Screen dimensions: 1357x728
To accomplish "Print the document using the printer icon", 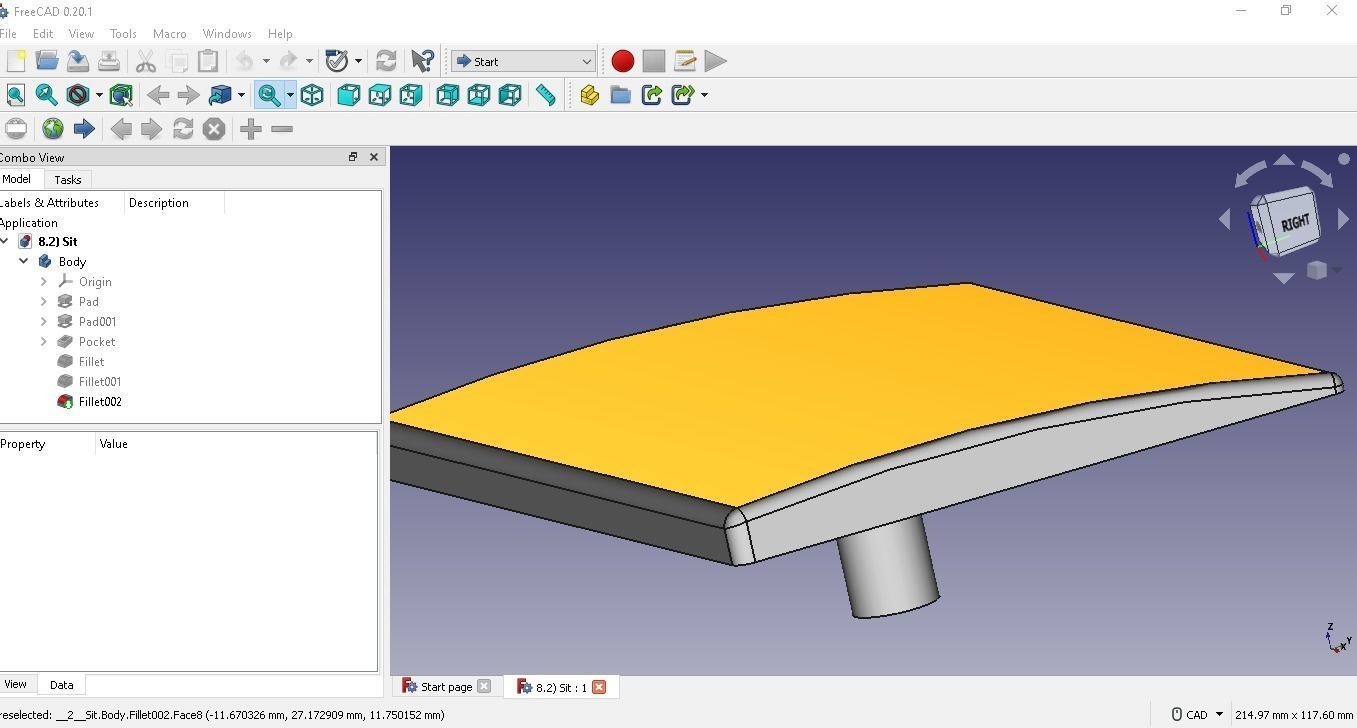I will 108,61.
